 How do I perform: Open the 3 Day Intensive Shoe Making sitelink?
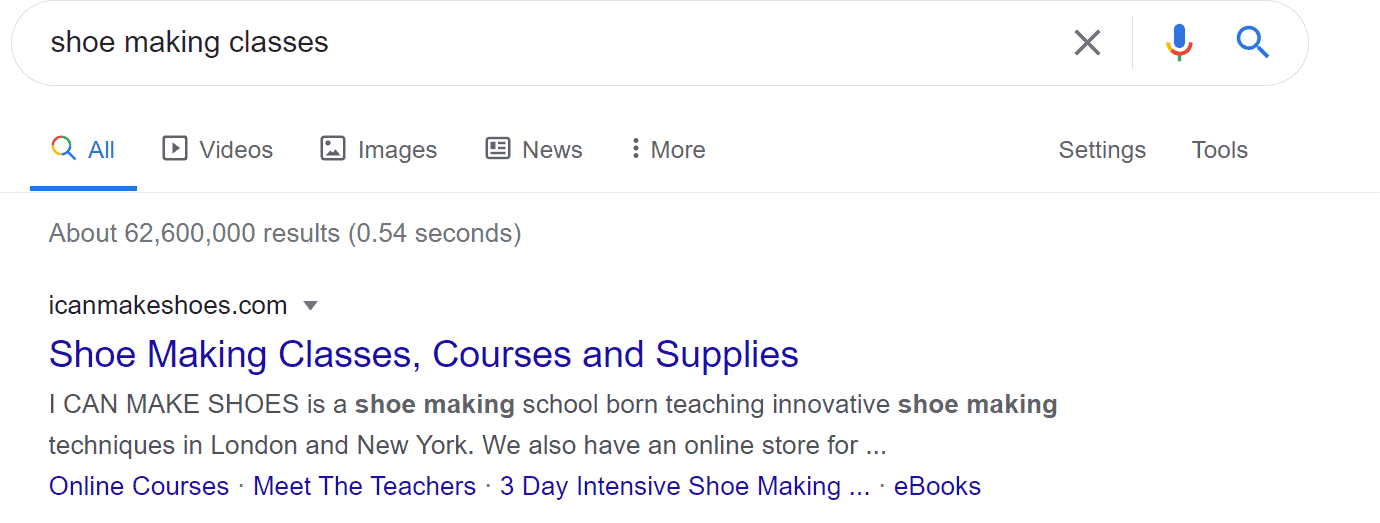685,487
